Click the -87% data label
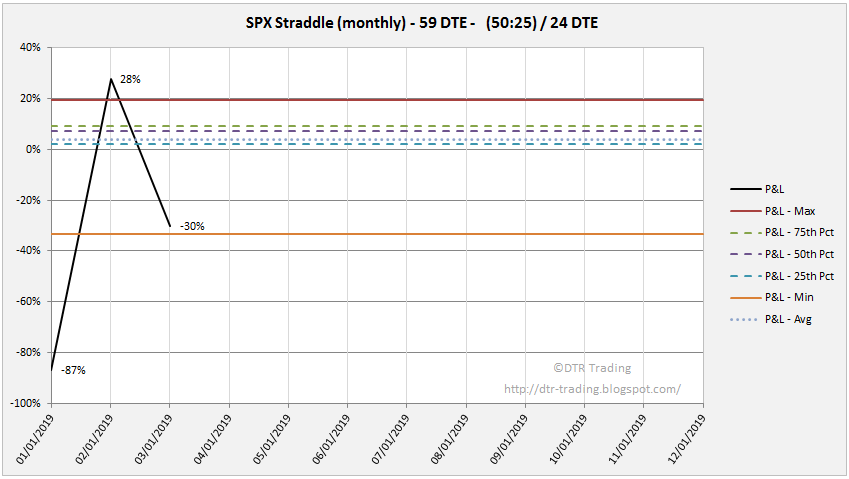Screen dimensions: 849x479 point(73,370)
